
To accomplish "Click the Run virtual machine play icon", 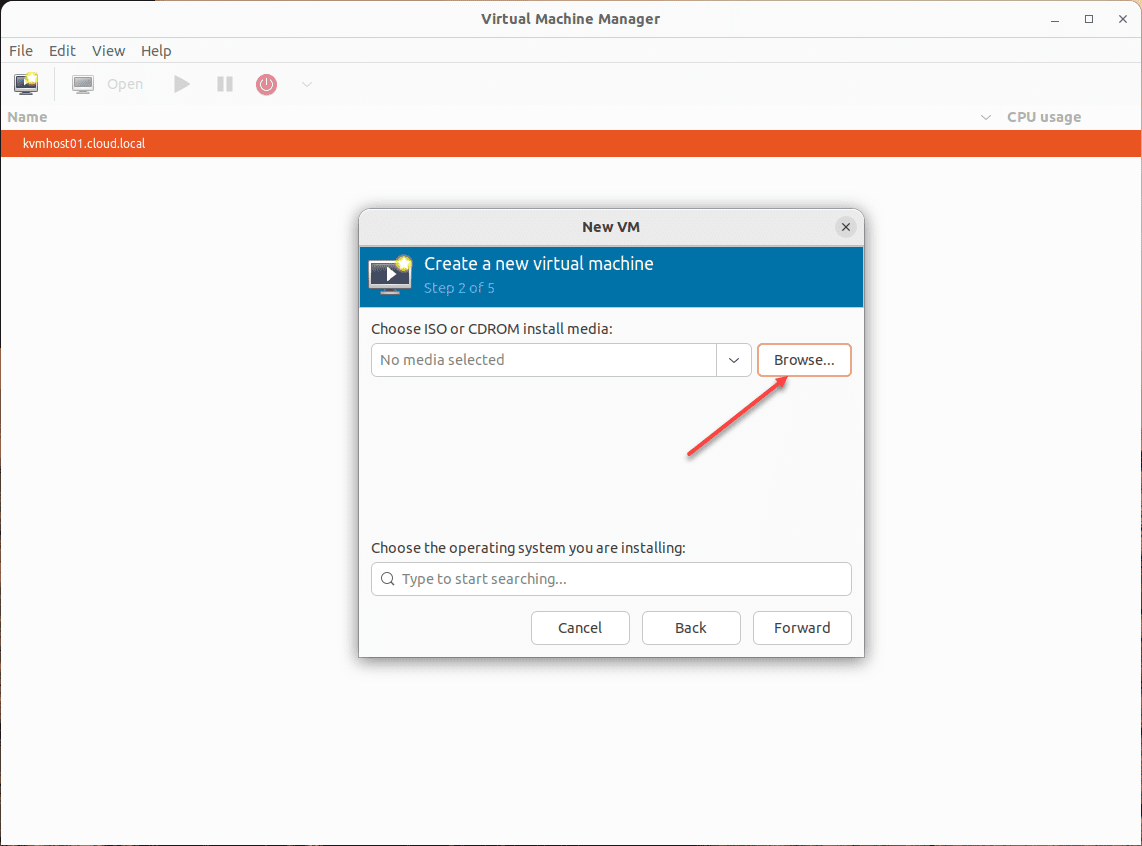I will pos(181,84).
